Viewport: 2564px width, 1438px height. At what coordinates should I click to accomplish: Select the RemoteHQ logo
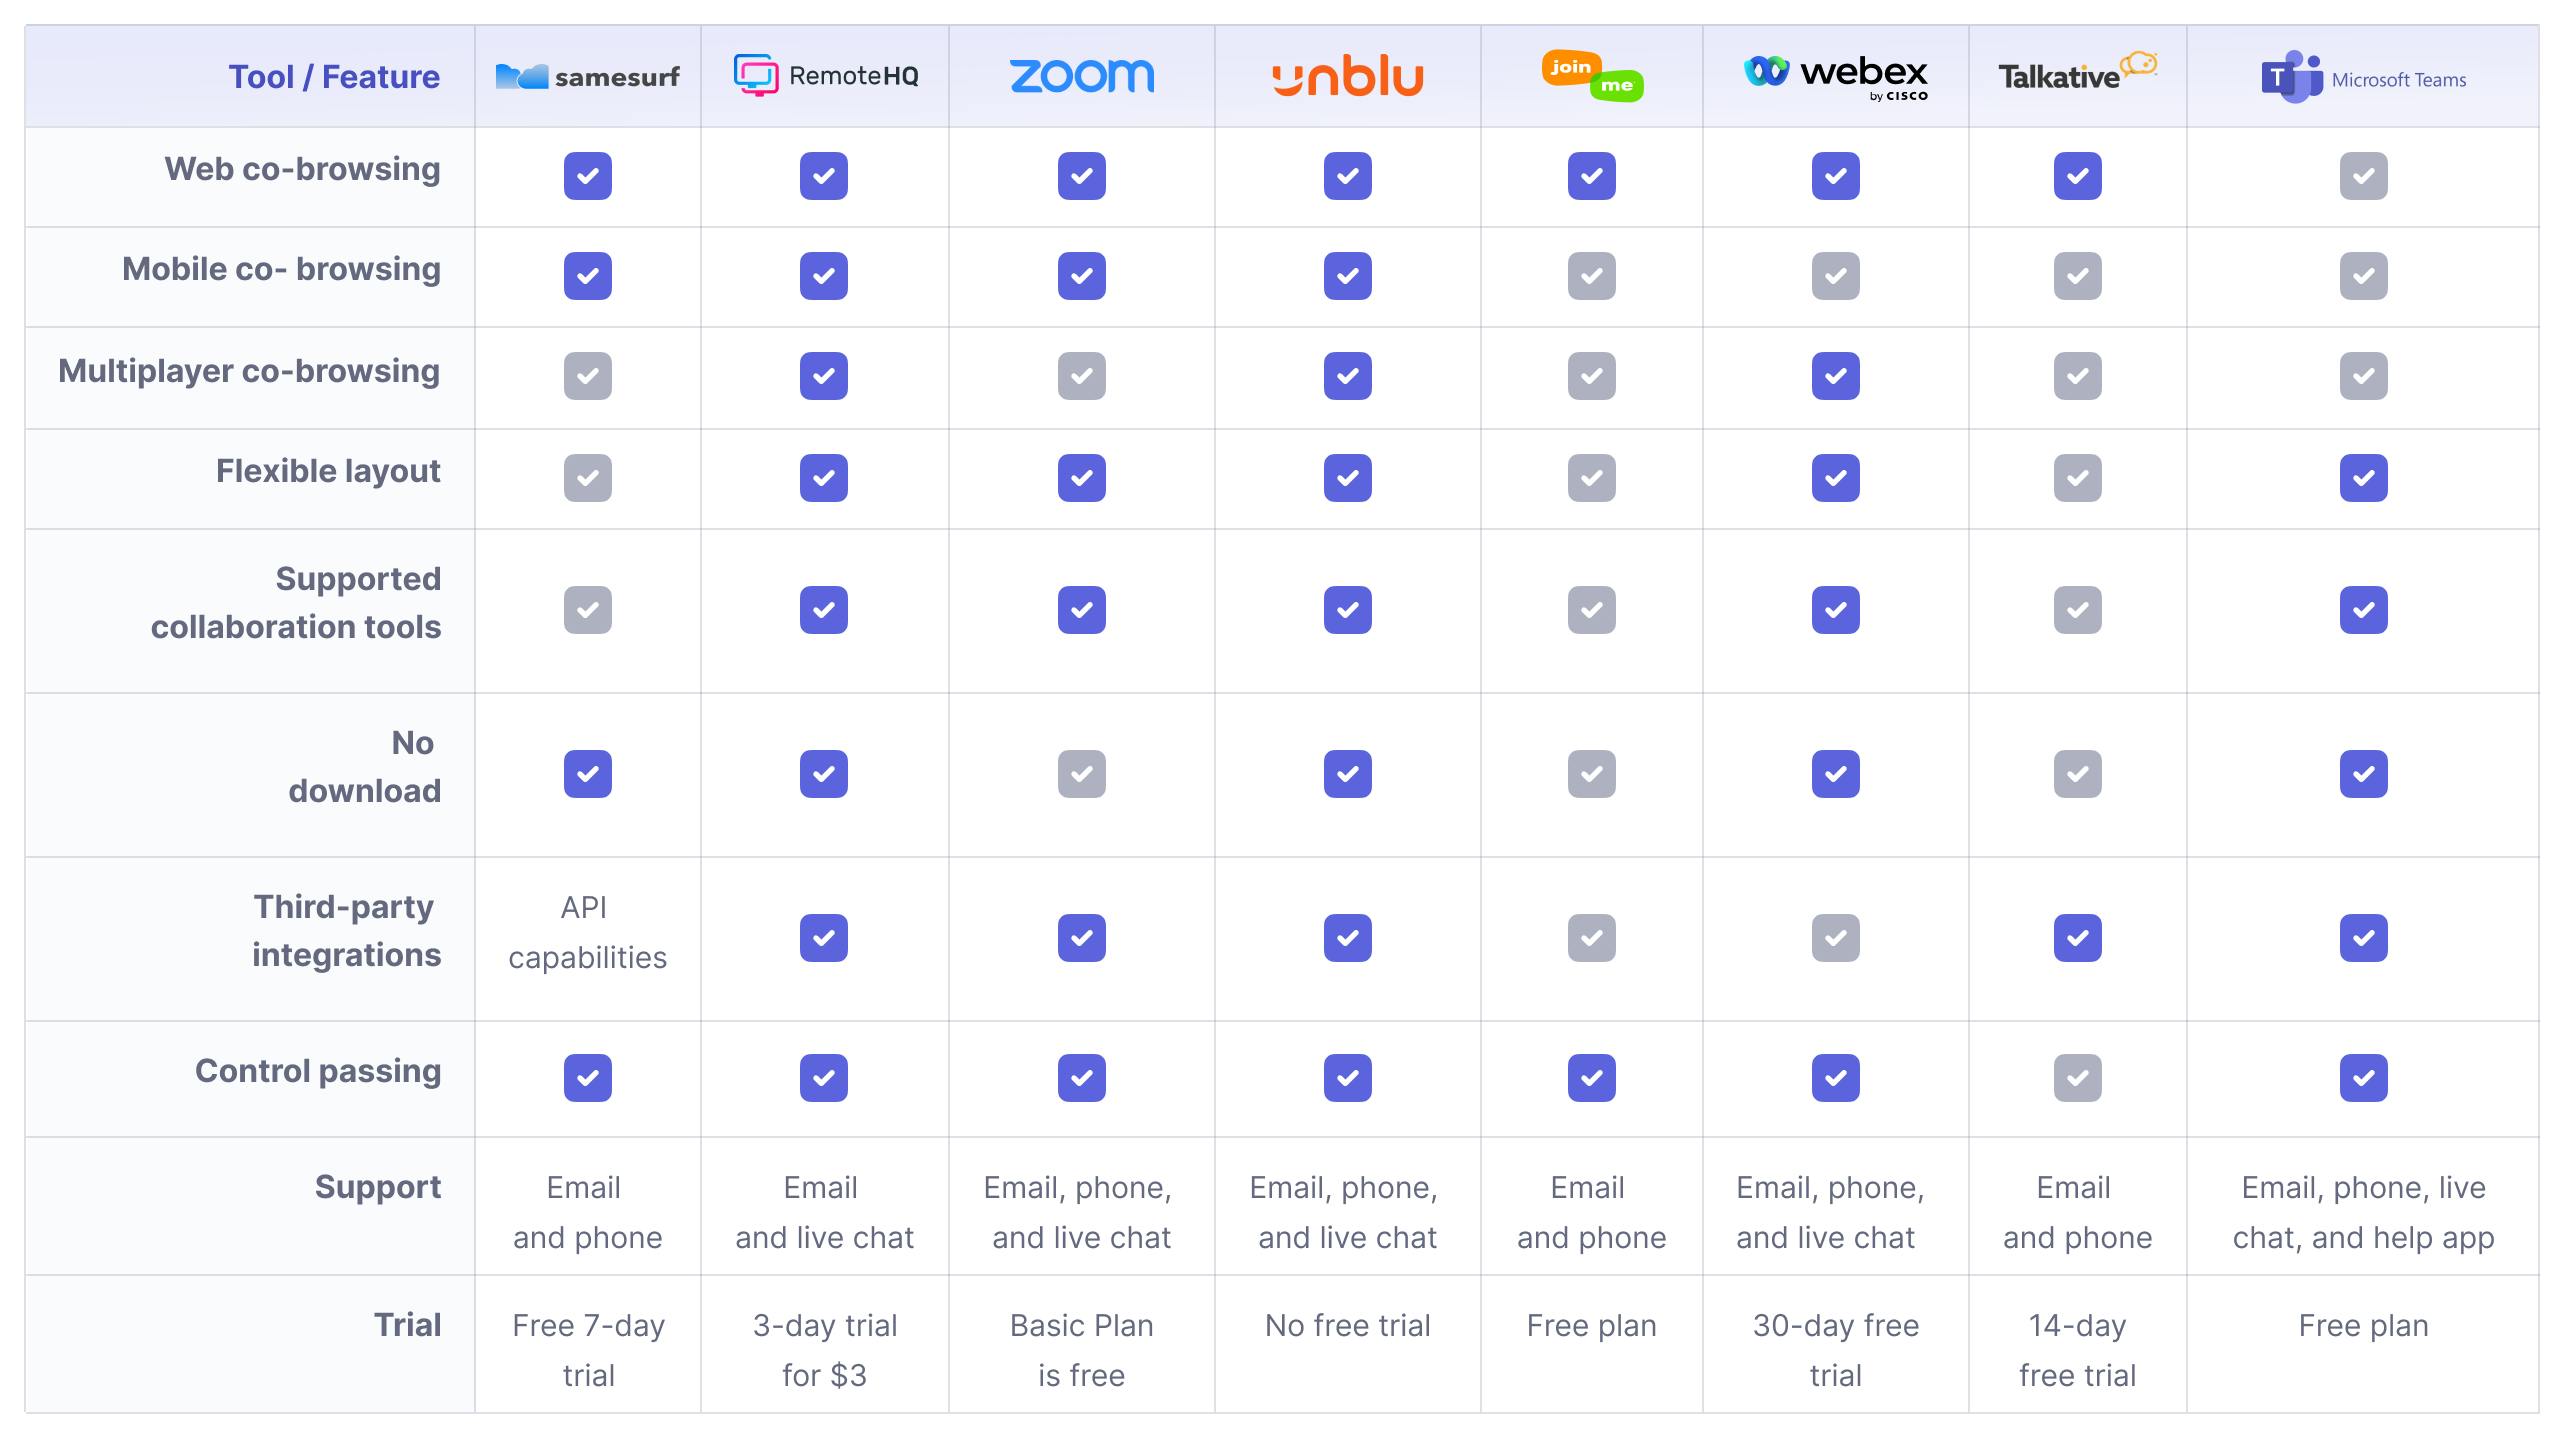(825, 75)
